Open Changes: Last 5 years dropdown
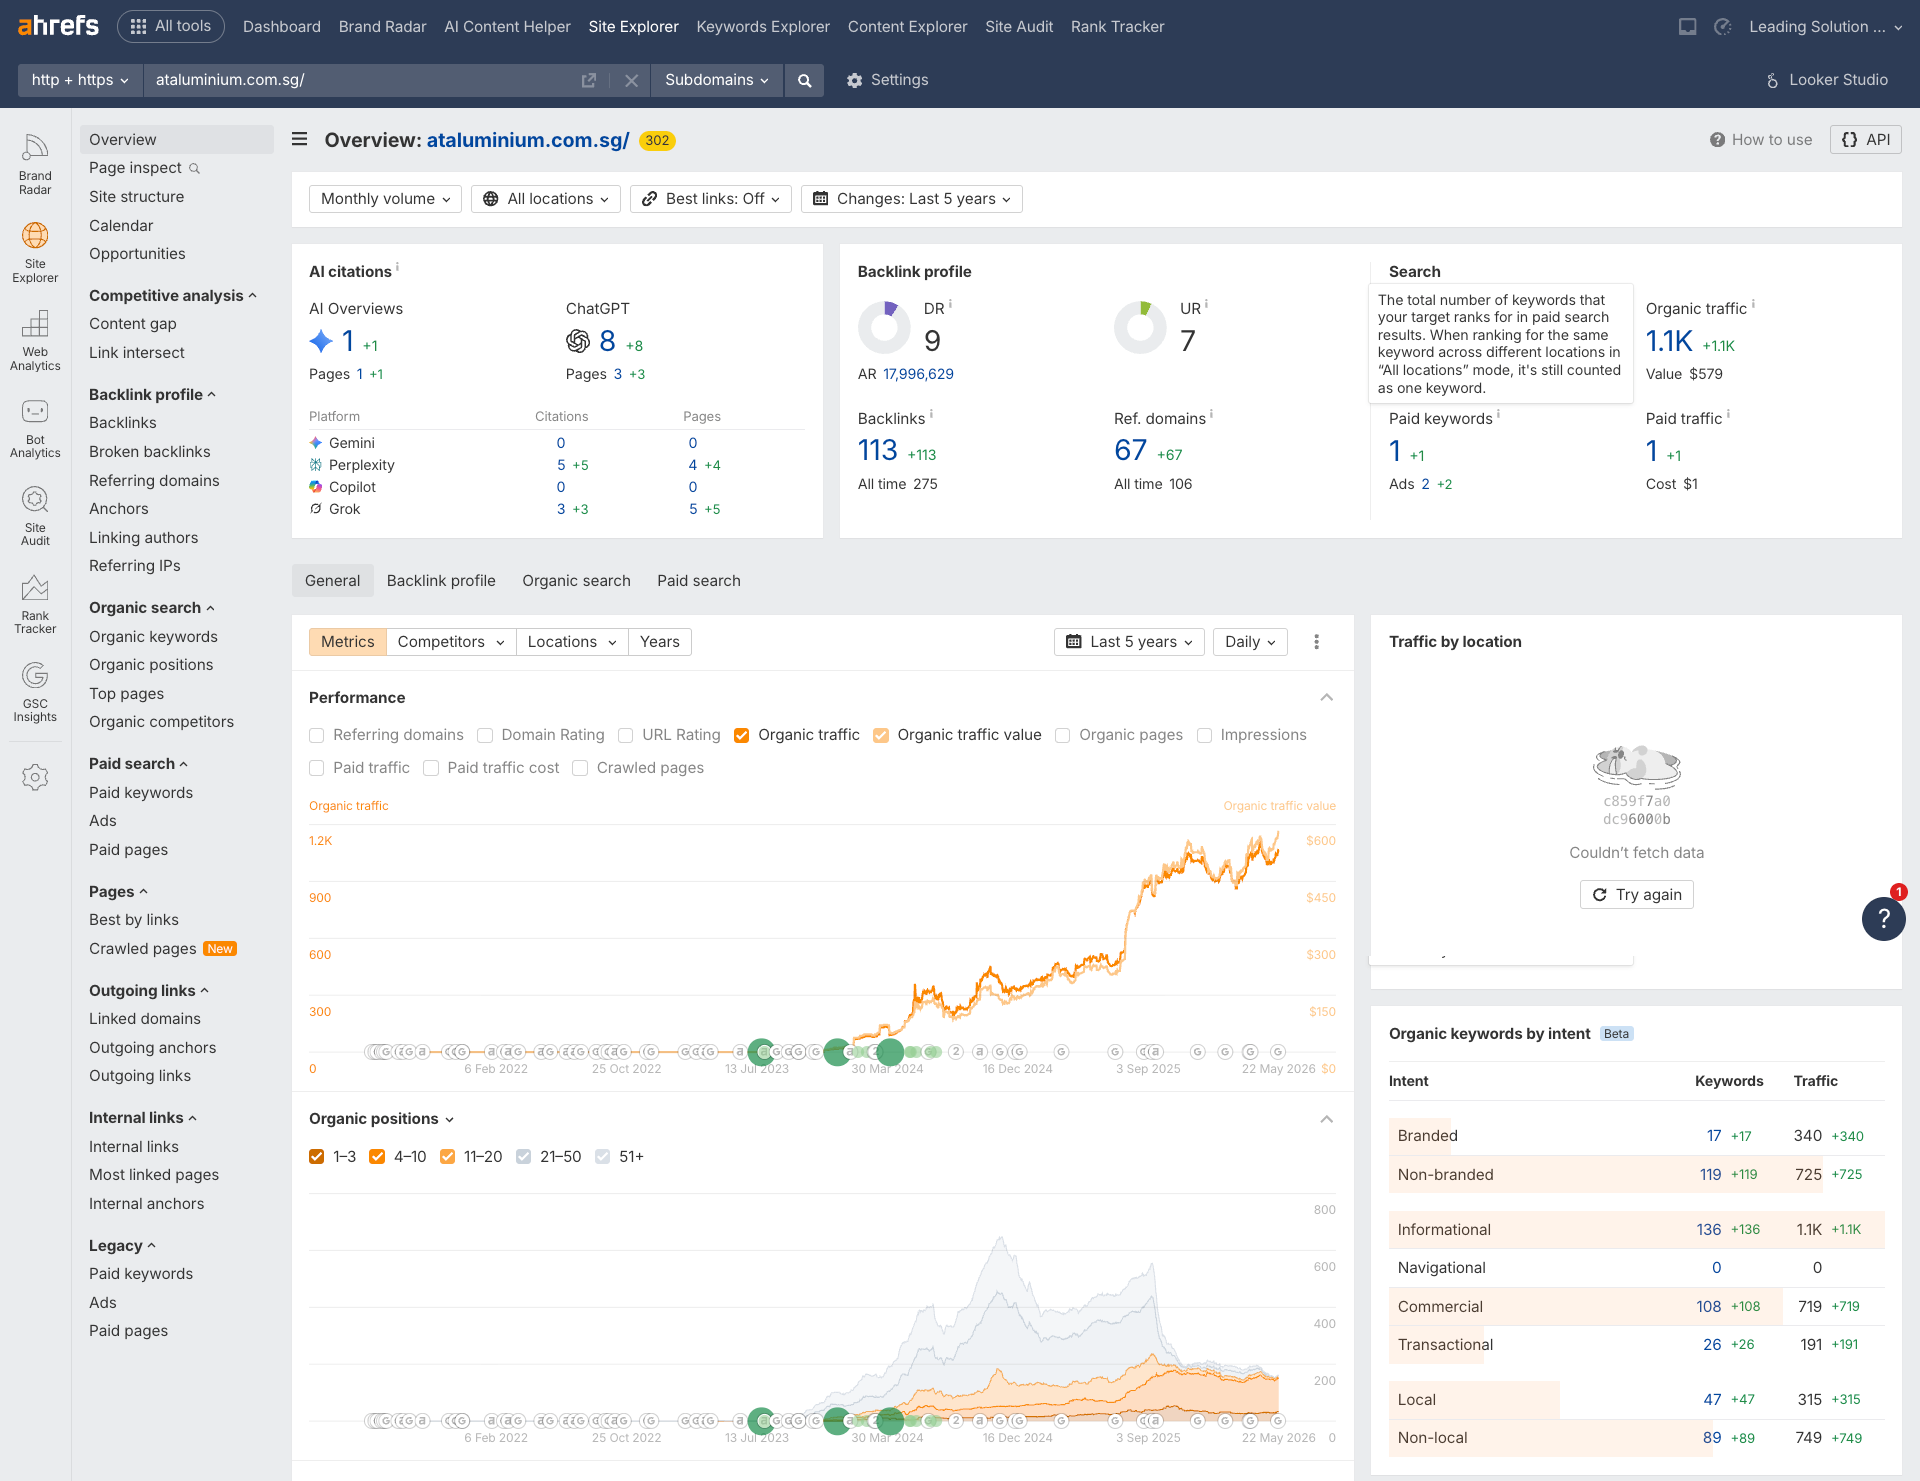Screen dimensions: 1920x1481 click(911, 199)
